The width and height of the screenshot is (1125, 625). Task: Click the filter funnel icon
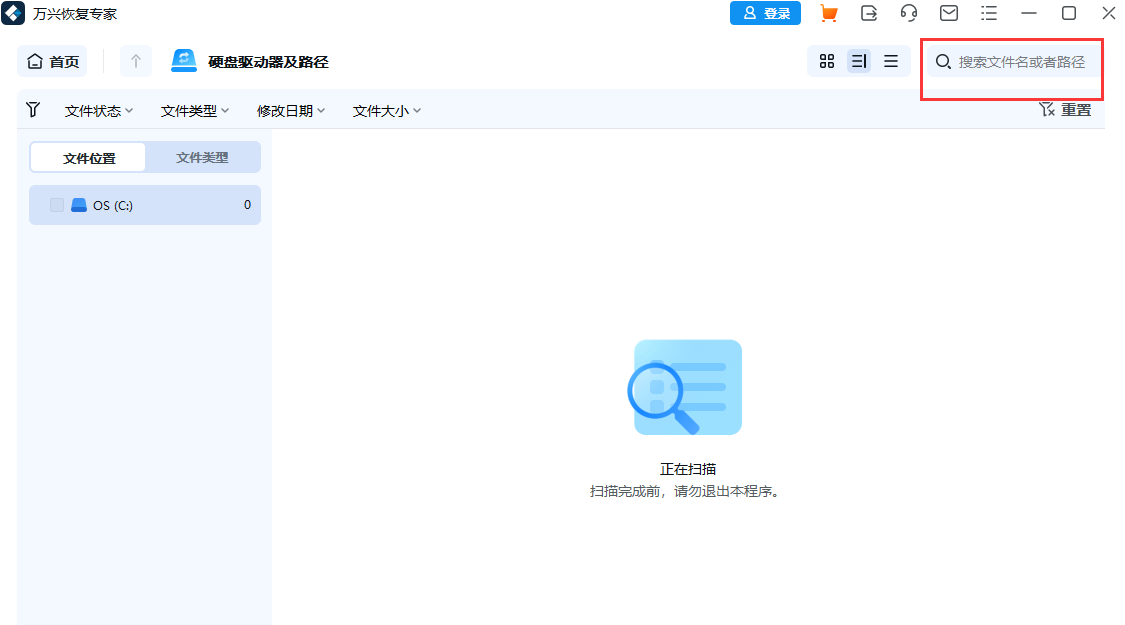tap(33, 109)
